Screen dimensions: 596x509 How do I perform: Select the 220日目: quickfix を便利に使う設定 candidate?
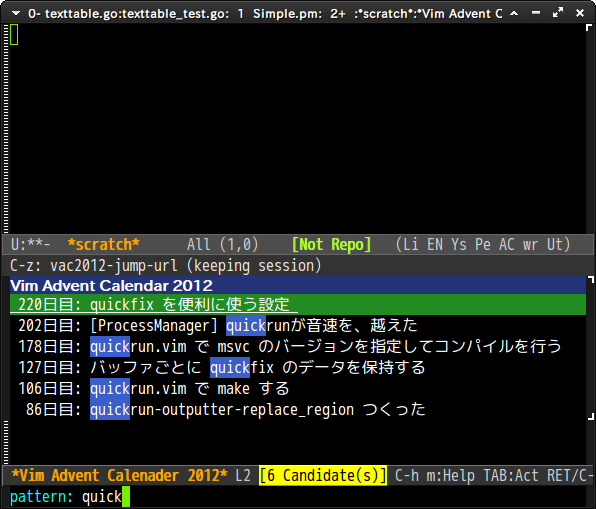[x=298, y=304]
